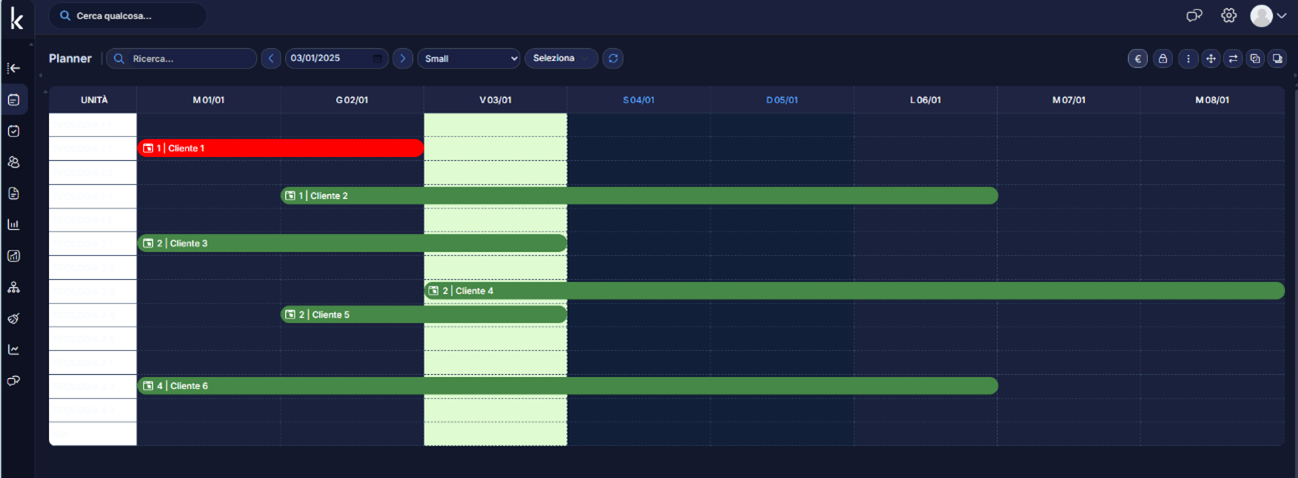Click the swap arrows icon

[1233, 59]
